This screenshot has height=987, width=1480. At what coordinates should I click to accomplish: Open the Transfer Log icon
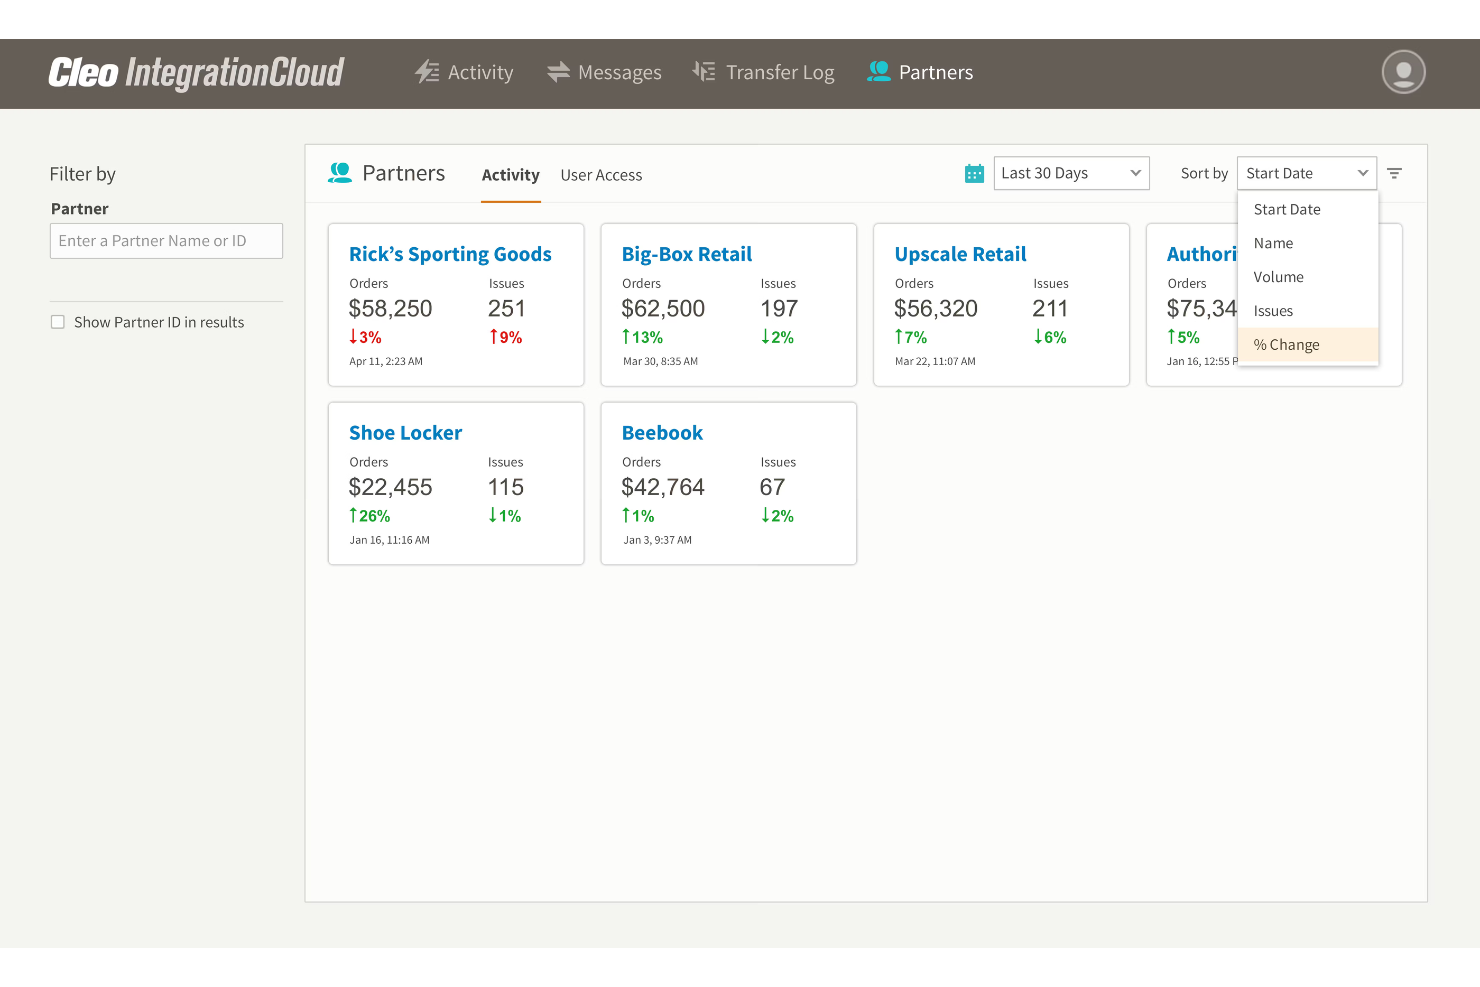pos(703,71)
